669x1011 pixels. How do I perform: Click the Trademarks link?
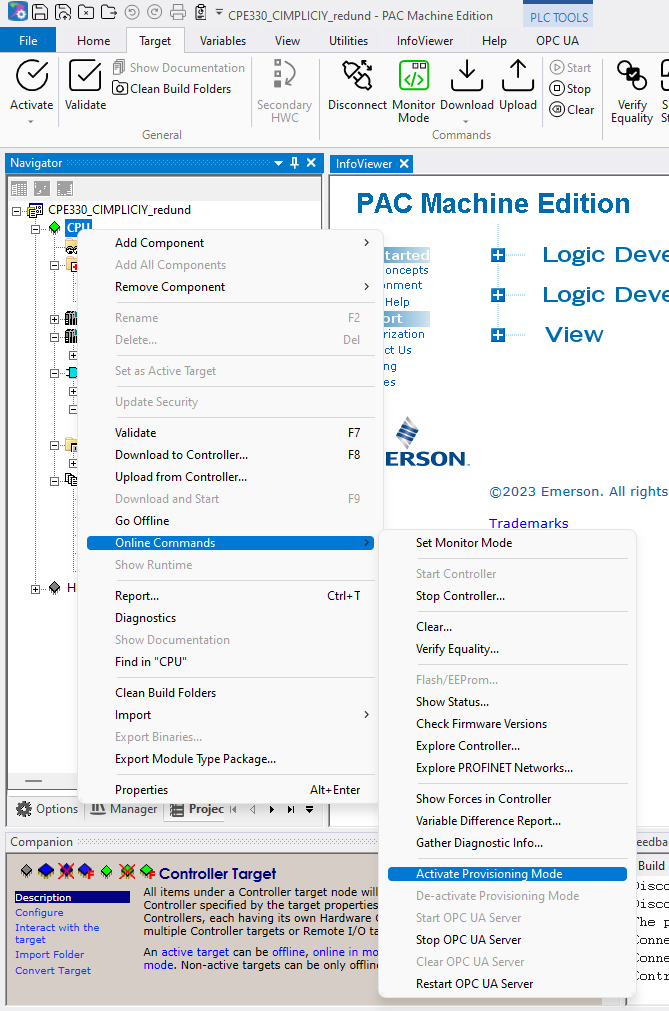click(x=528, y=523)
